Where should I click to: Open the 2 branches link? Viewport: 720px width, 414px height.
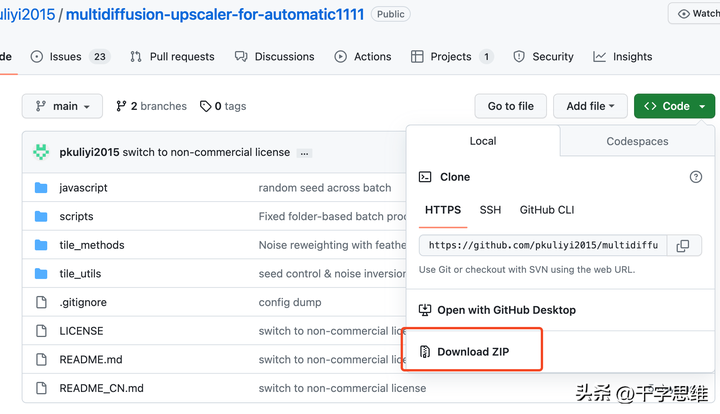click(x=152, y=106)
